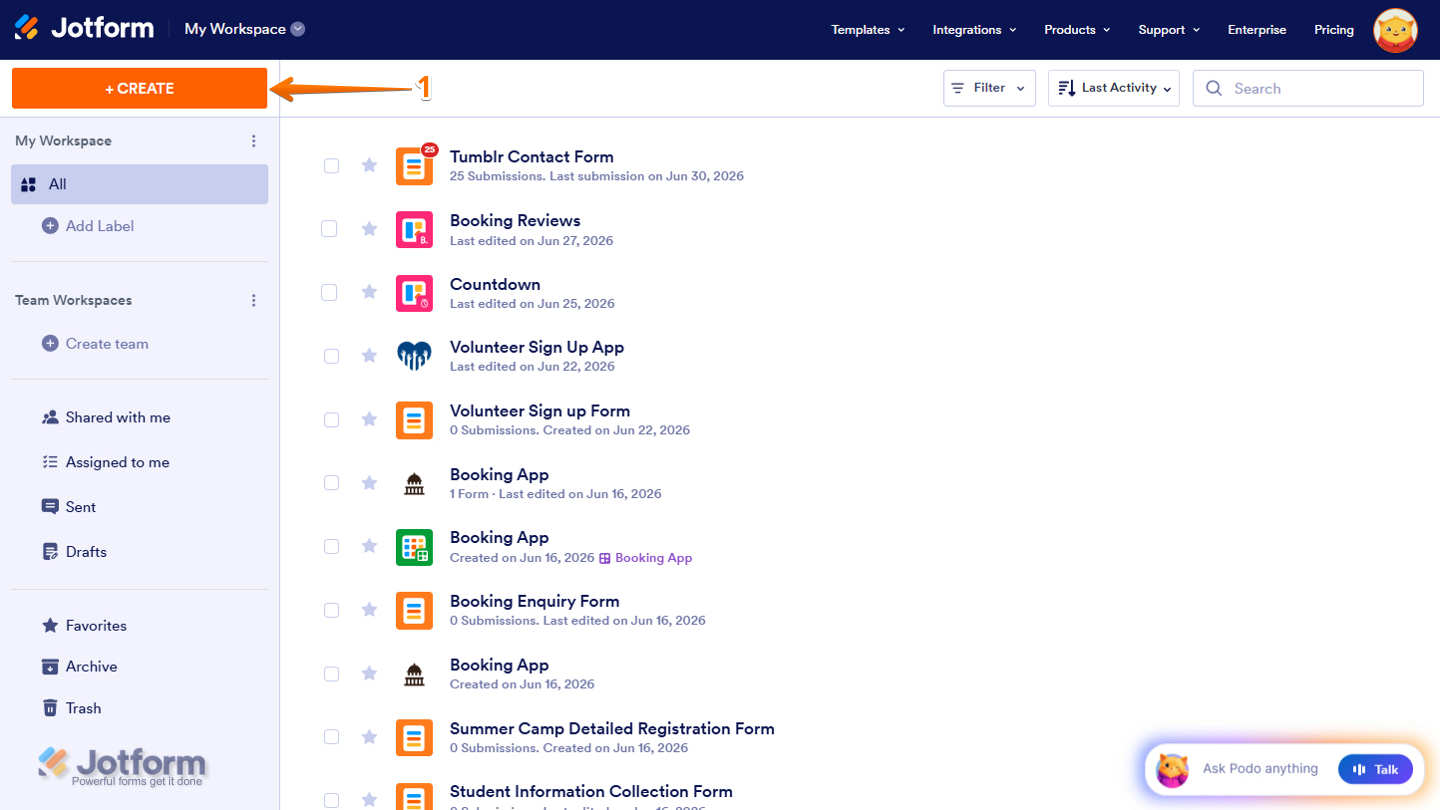Star the Summer Camp Detailed Registration Form
This screenshot has height=810, width=1440.
pyautogui.click(x=369, y=737)
